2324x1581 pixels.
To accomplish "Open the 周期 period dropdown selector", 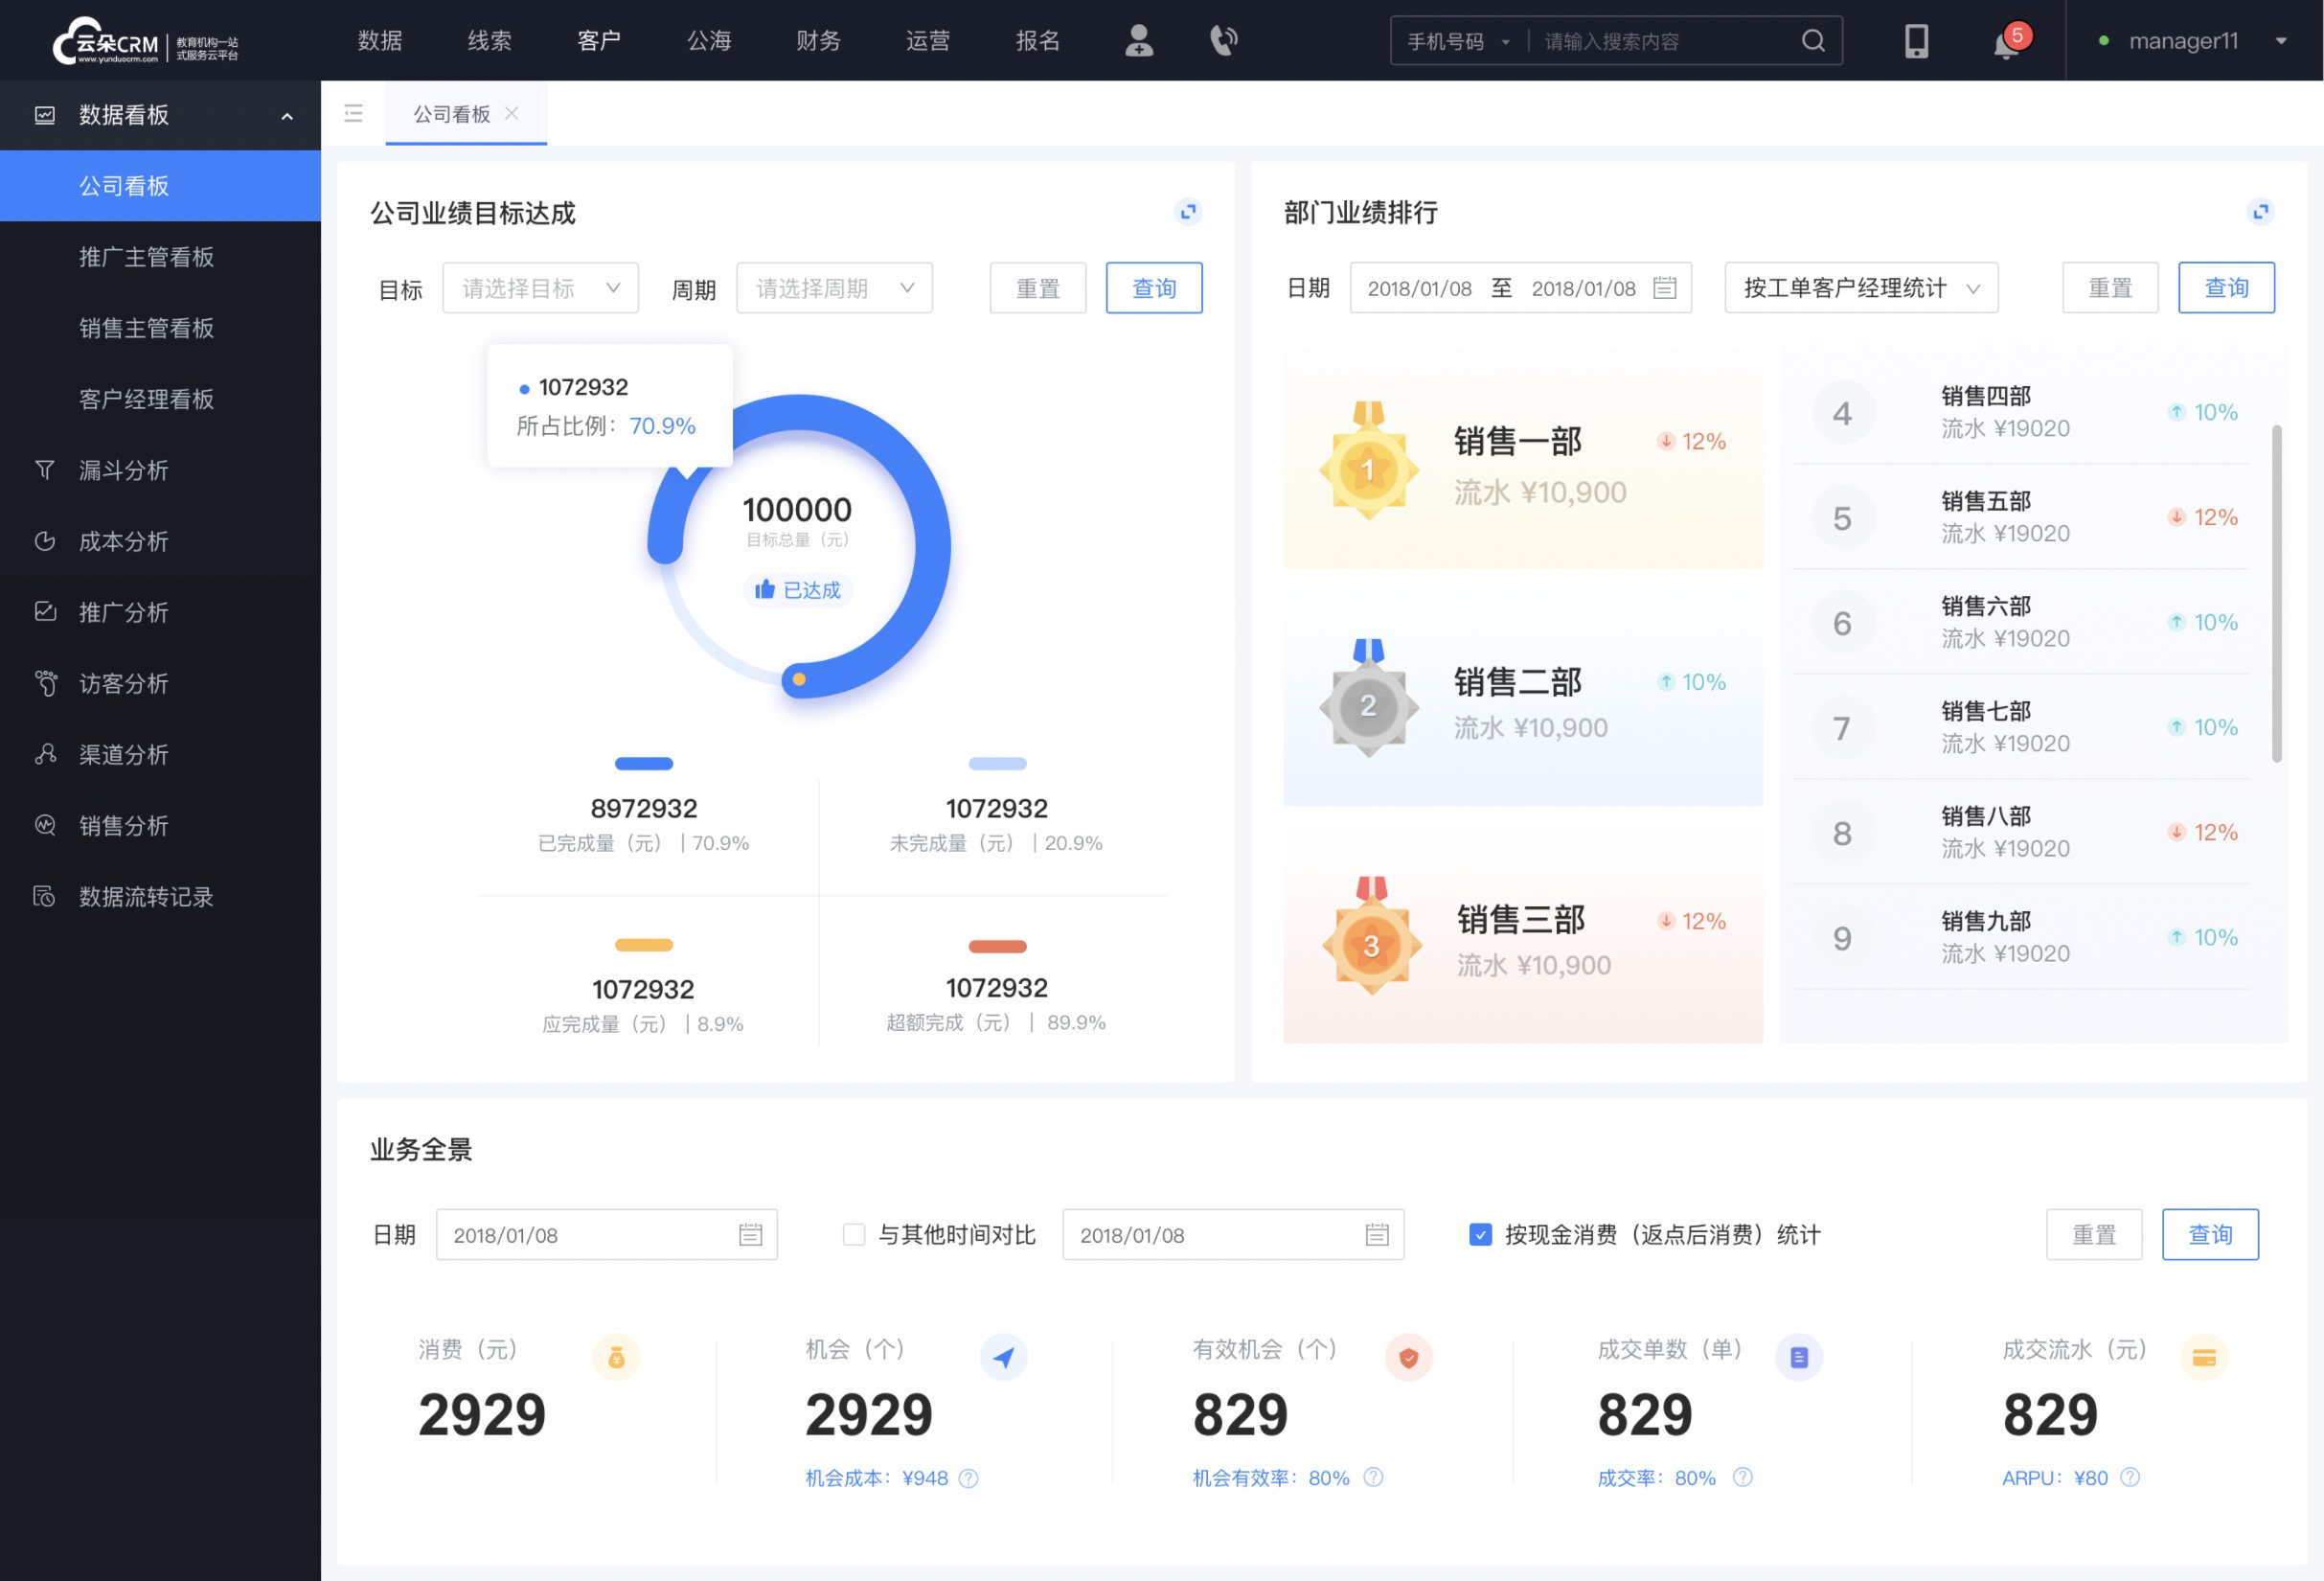I will pos(829,287).
